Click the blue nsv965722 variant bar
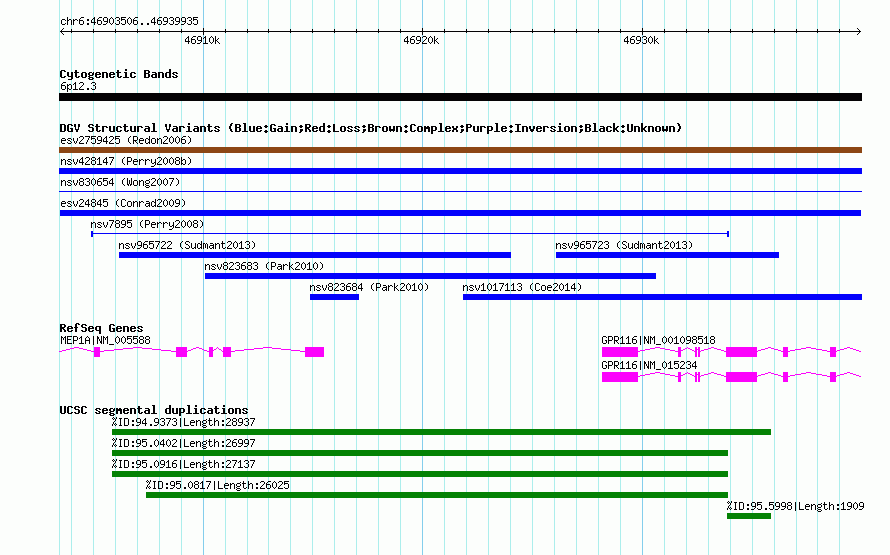The height and width of the screenshot is (555, 890). (x=315, y=255)
